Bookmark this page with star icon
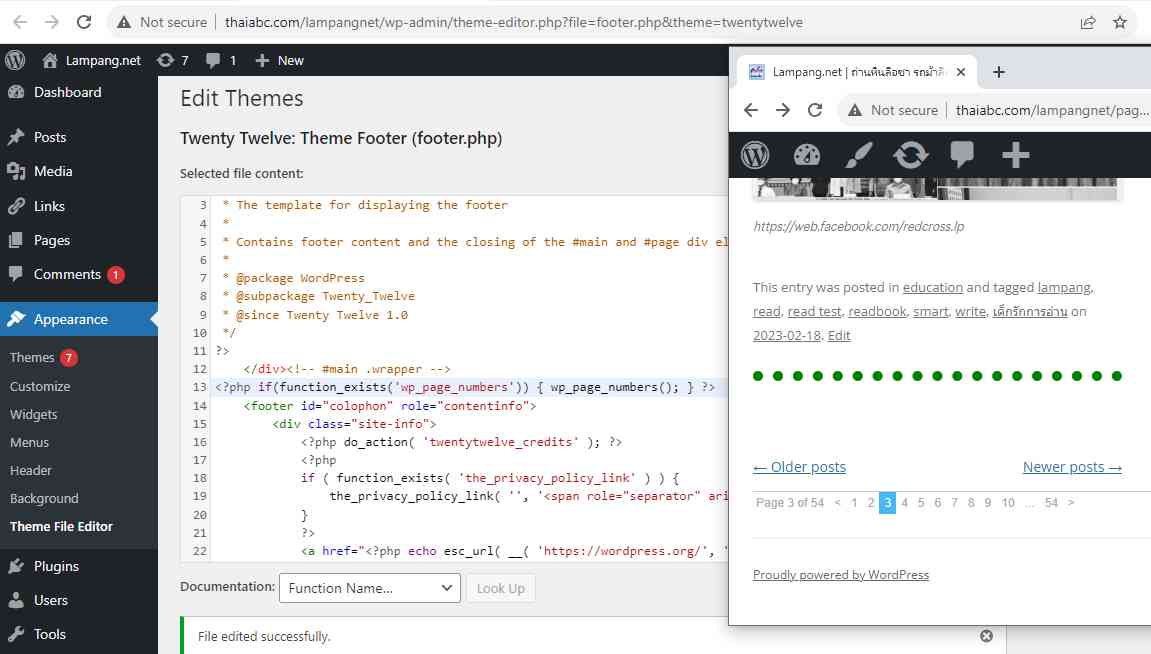 1120,22
